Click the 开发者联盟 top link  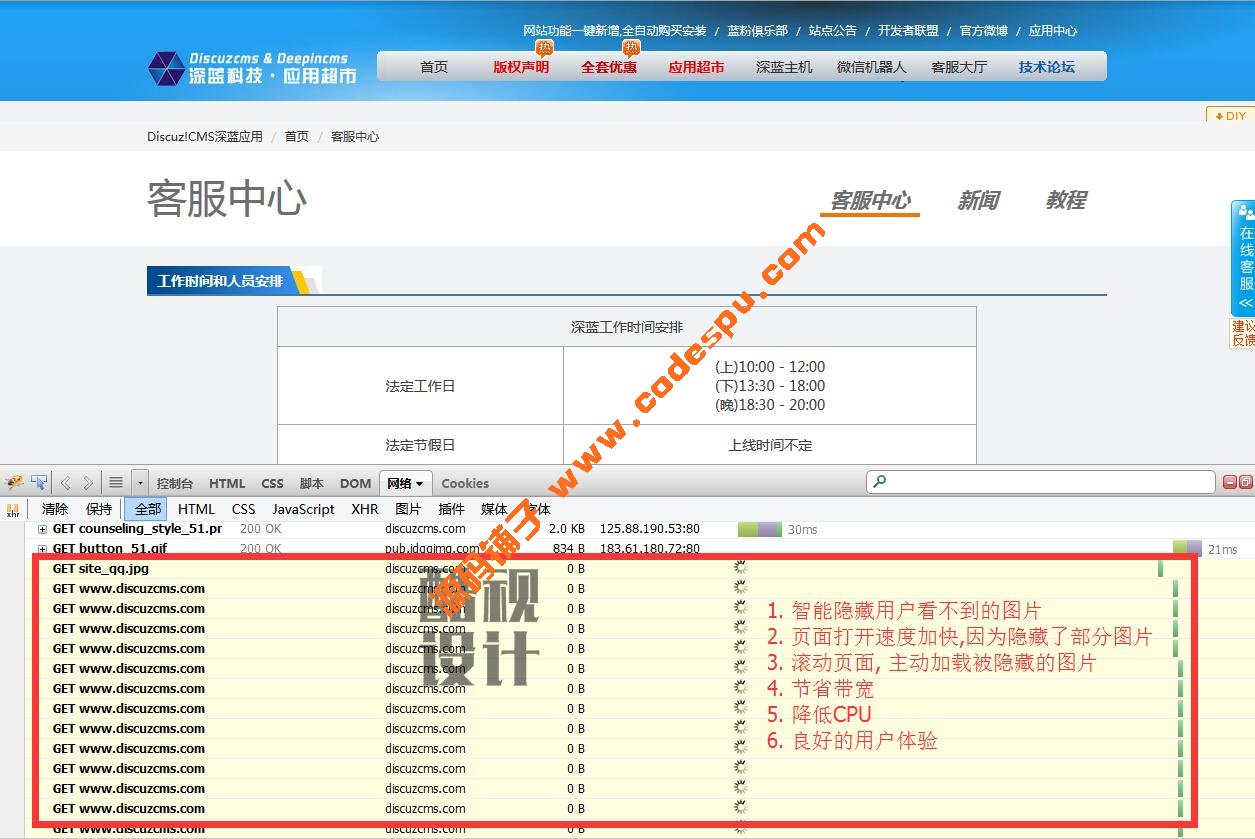click(908, 31)
